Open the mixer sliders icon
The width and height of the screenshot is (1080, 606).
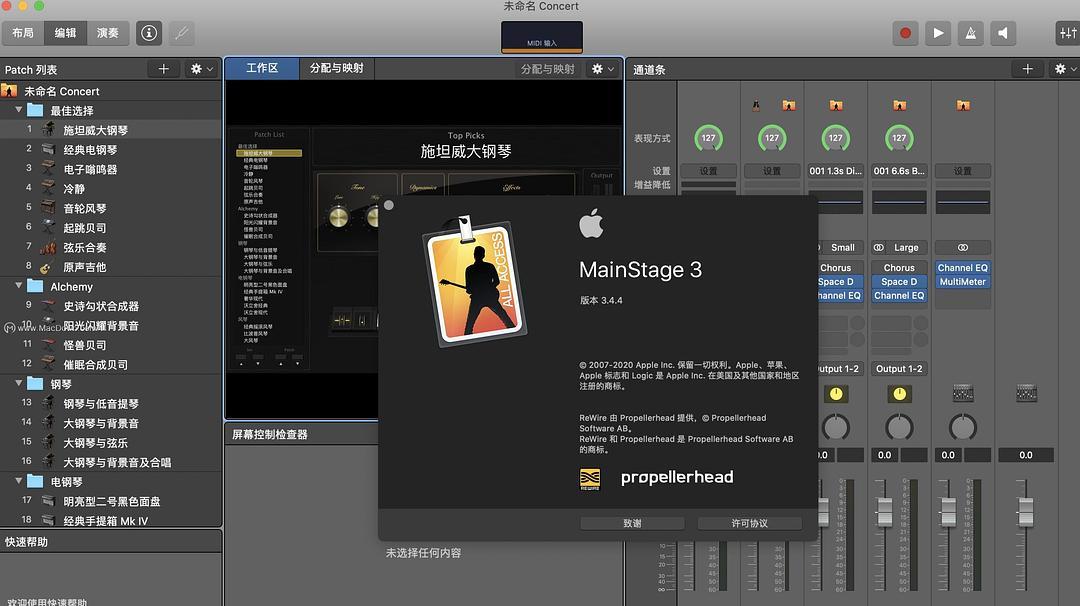coord(1068,33)
